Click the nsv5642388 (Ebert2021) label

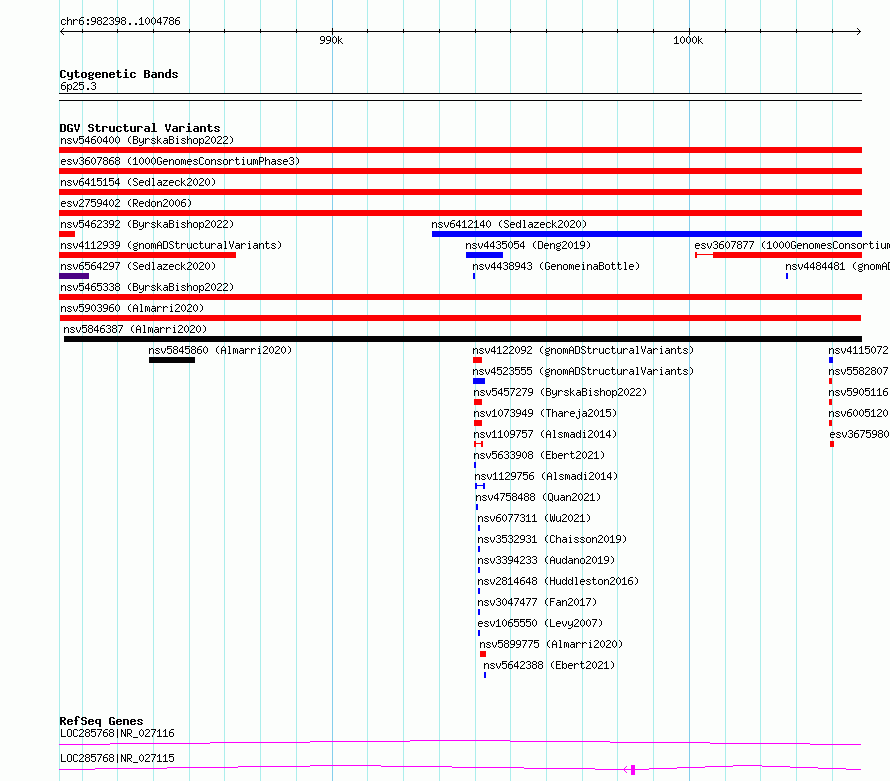point(549,665)
